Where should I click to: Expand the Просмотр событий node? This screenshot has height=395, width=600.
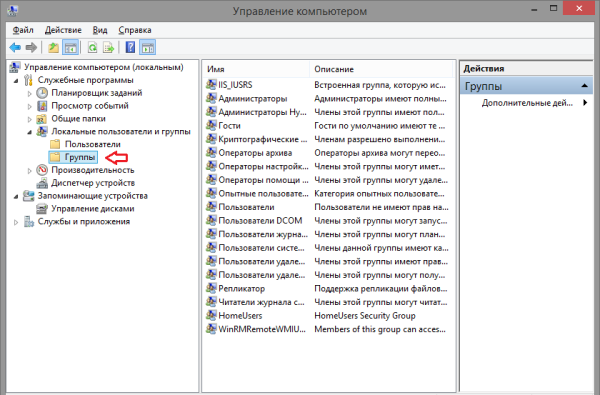click(29, 106)
